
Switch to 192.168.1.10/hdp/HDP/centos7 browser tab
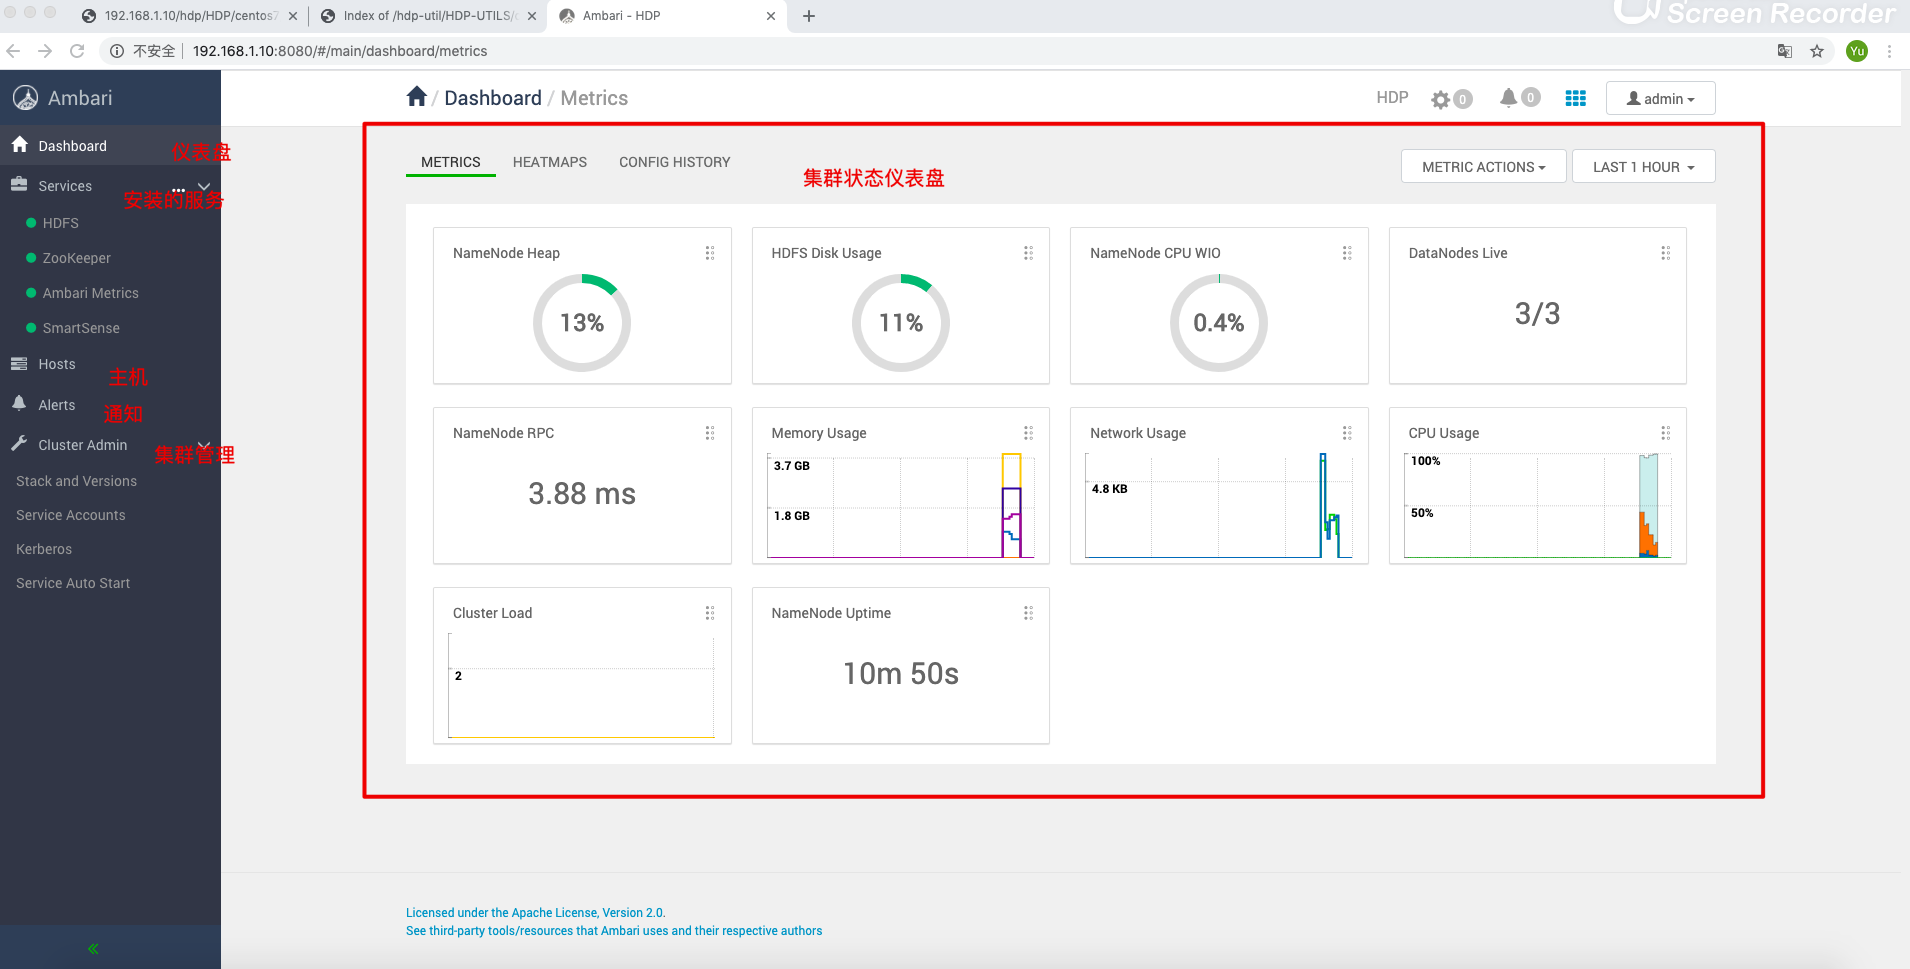point(190,16)
